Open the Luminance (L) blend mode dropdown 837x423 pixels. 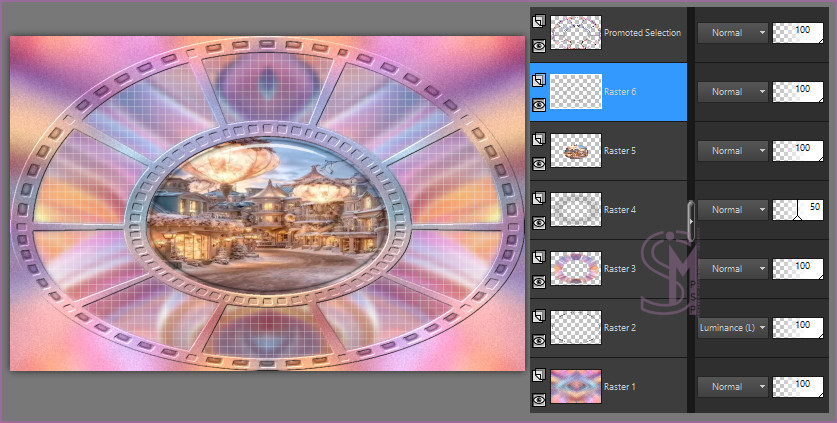[732, 327]
